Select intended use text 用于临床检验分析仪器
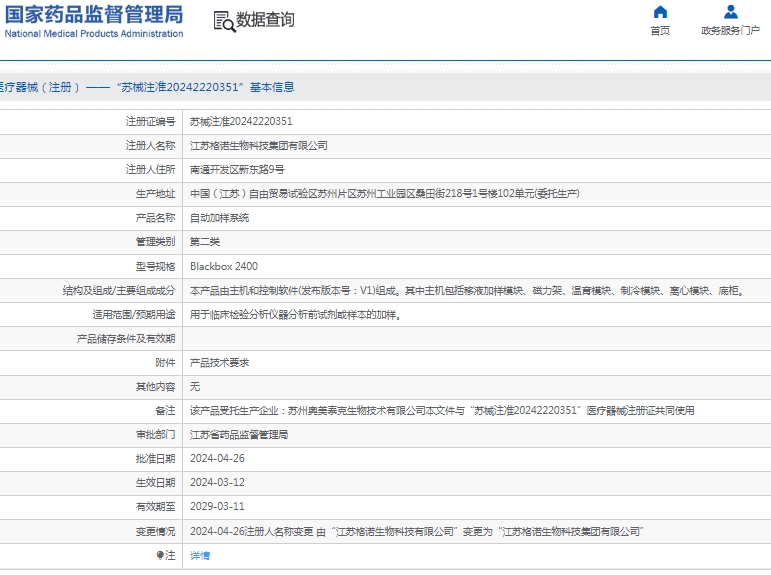771x575 pixels. tap(297, 315)
